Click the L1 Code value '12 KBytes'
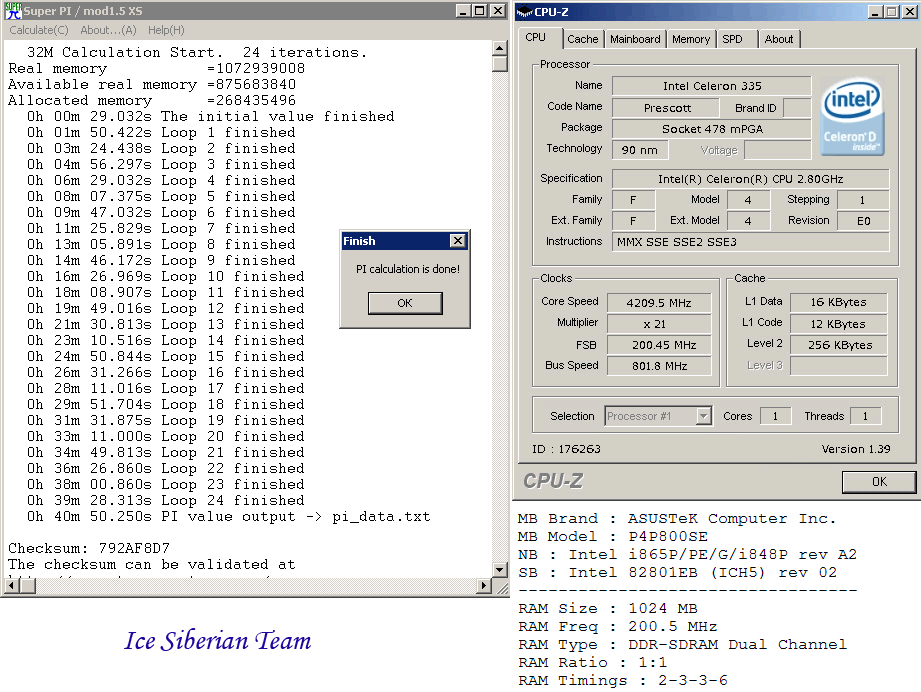921x692 pixels. pos(838,324)
